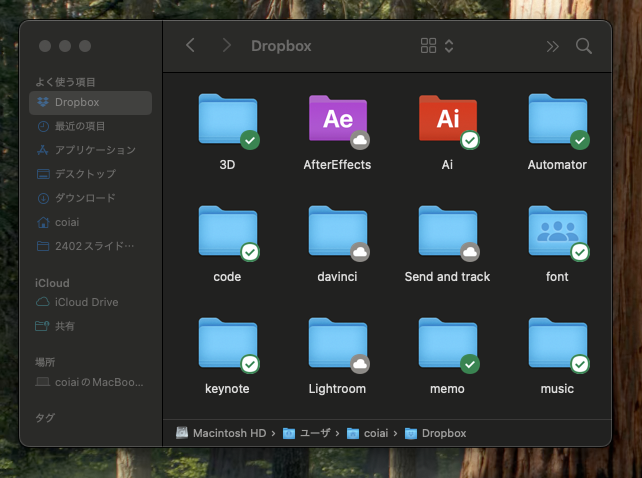Show more toolbar items via double chevron
The height and width of the screenshot is (478, 642).
coord(552,47)
